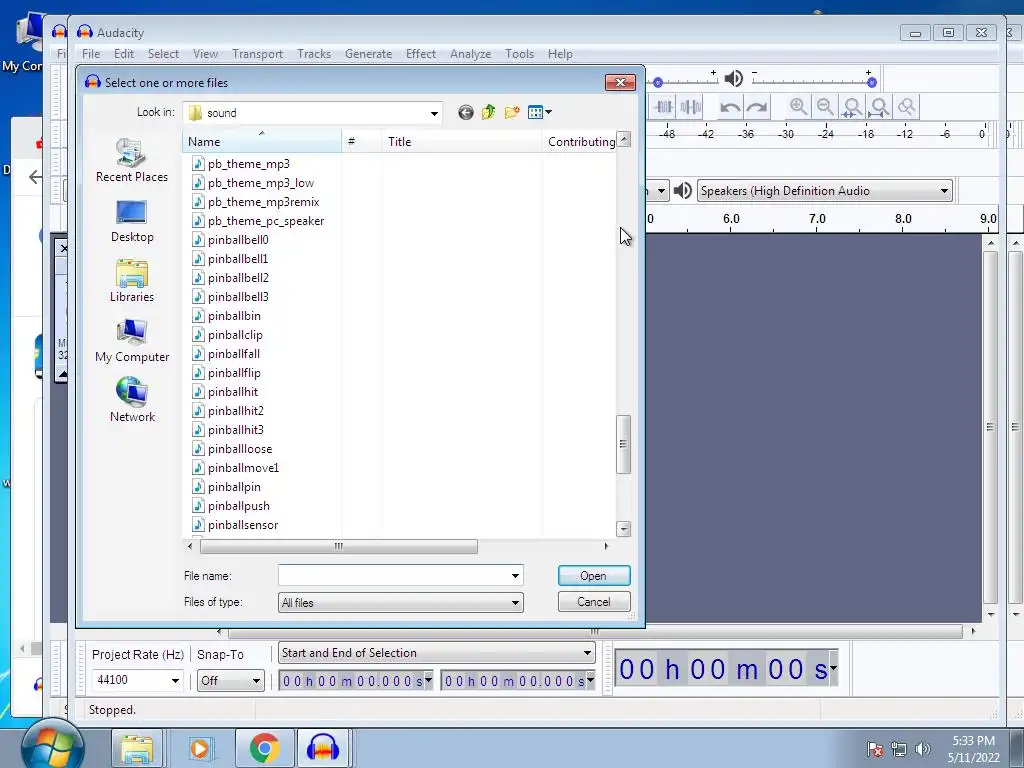Open the Generate menu
1024x768 pixels.
pyautogui.click(x=368, y=54)
